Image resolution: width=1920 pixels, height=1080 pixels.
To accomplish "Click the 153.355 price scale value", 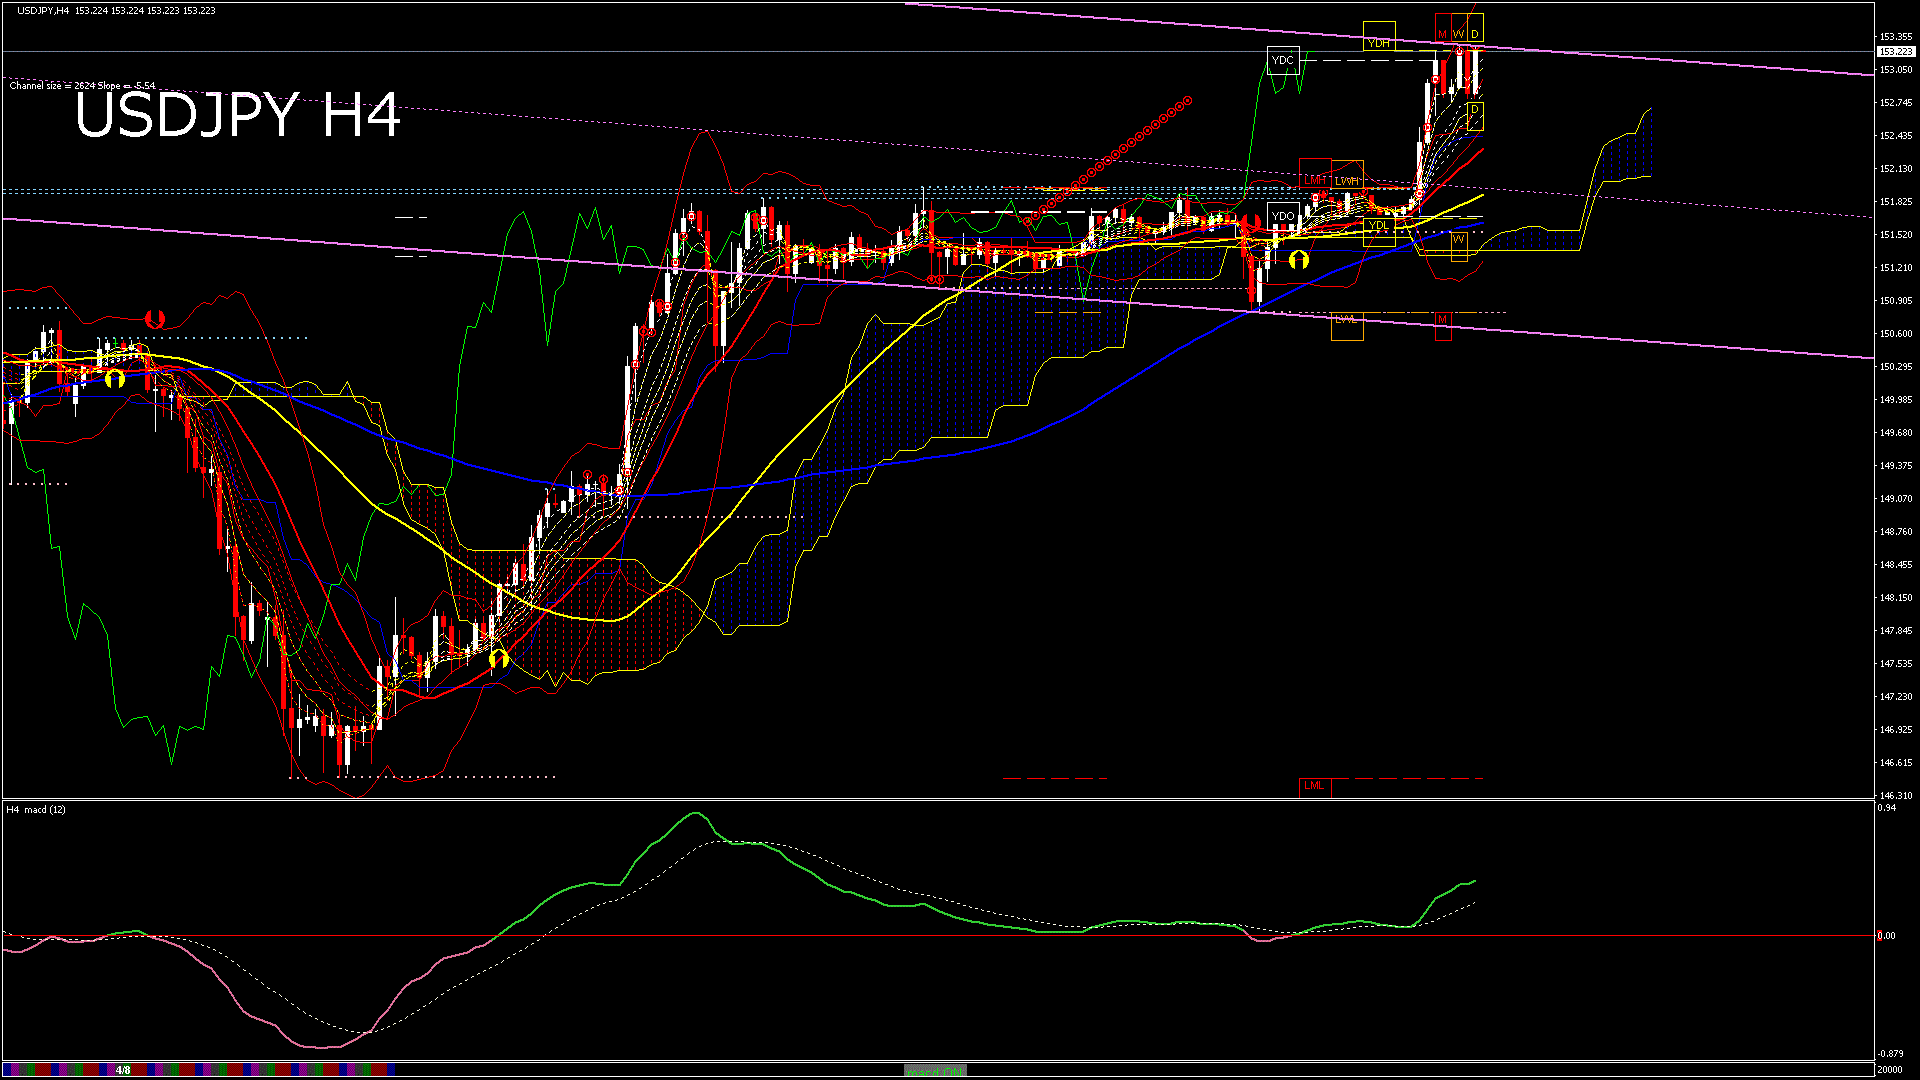I will click(x=1896, y=37).
